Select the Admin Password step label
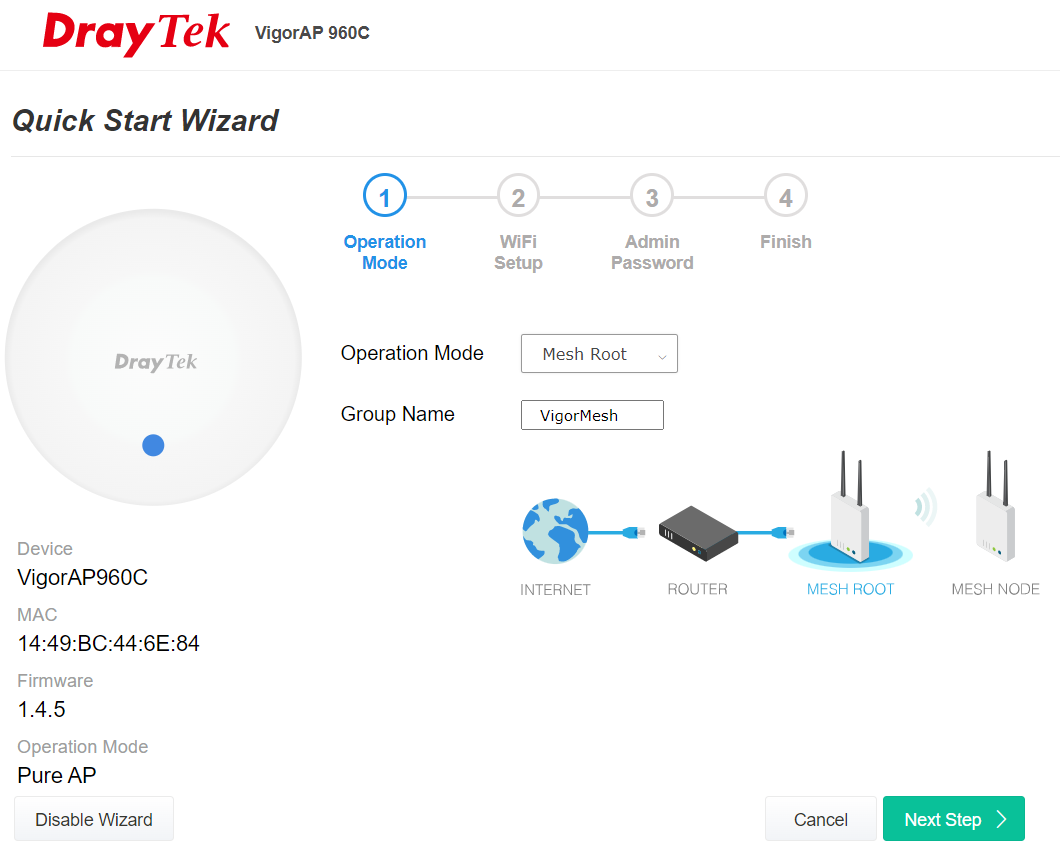This screenshot has height=841, width=1060. 652,252
